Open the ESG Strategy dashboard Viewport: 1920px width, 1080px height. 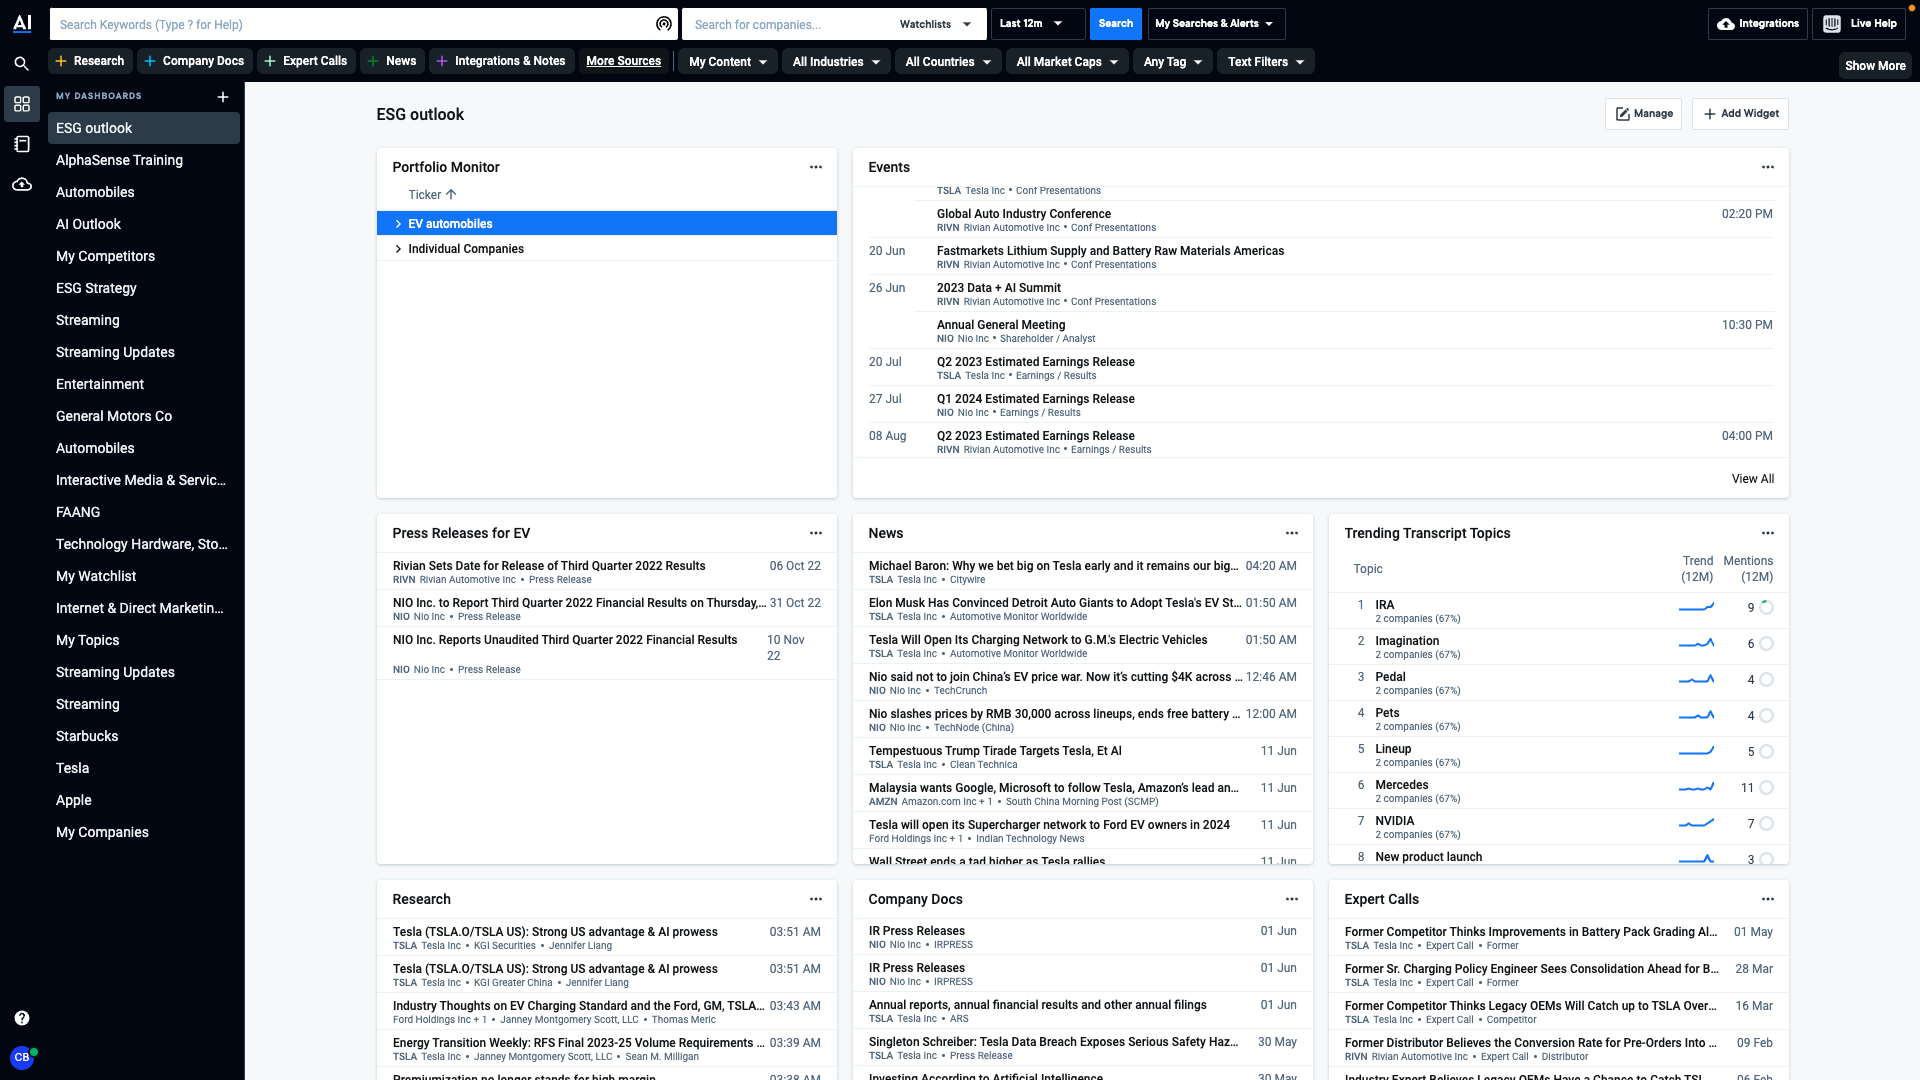pos(144,288)
